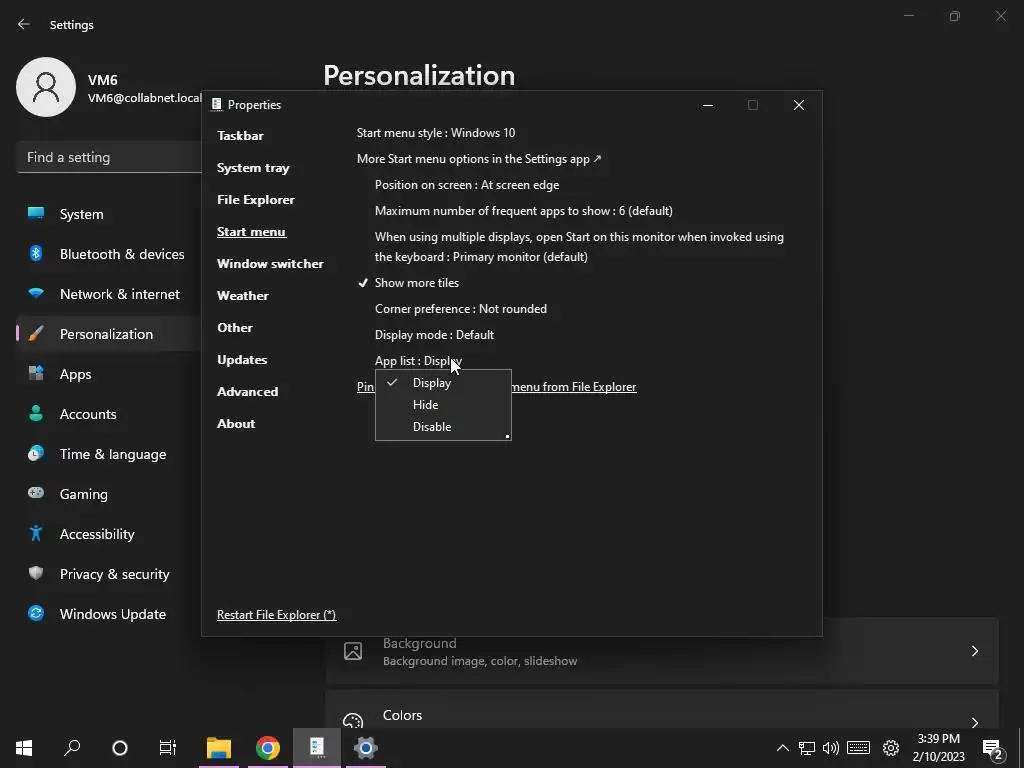Go back with Settings back arrow

[24, 24]
